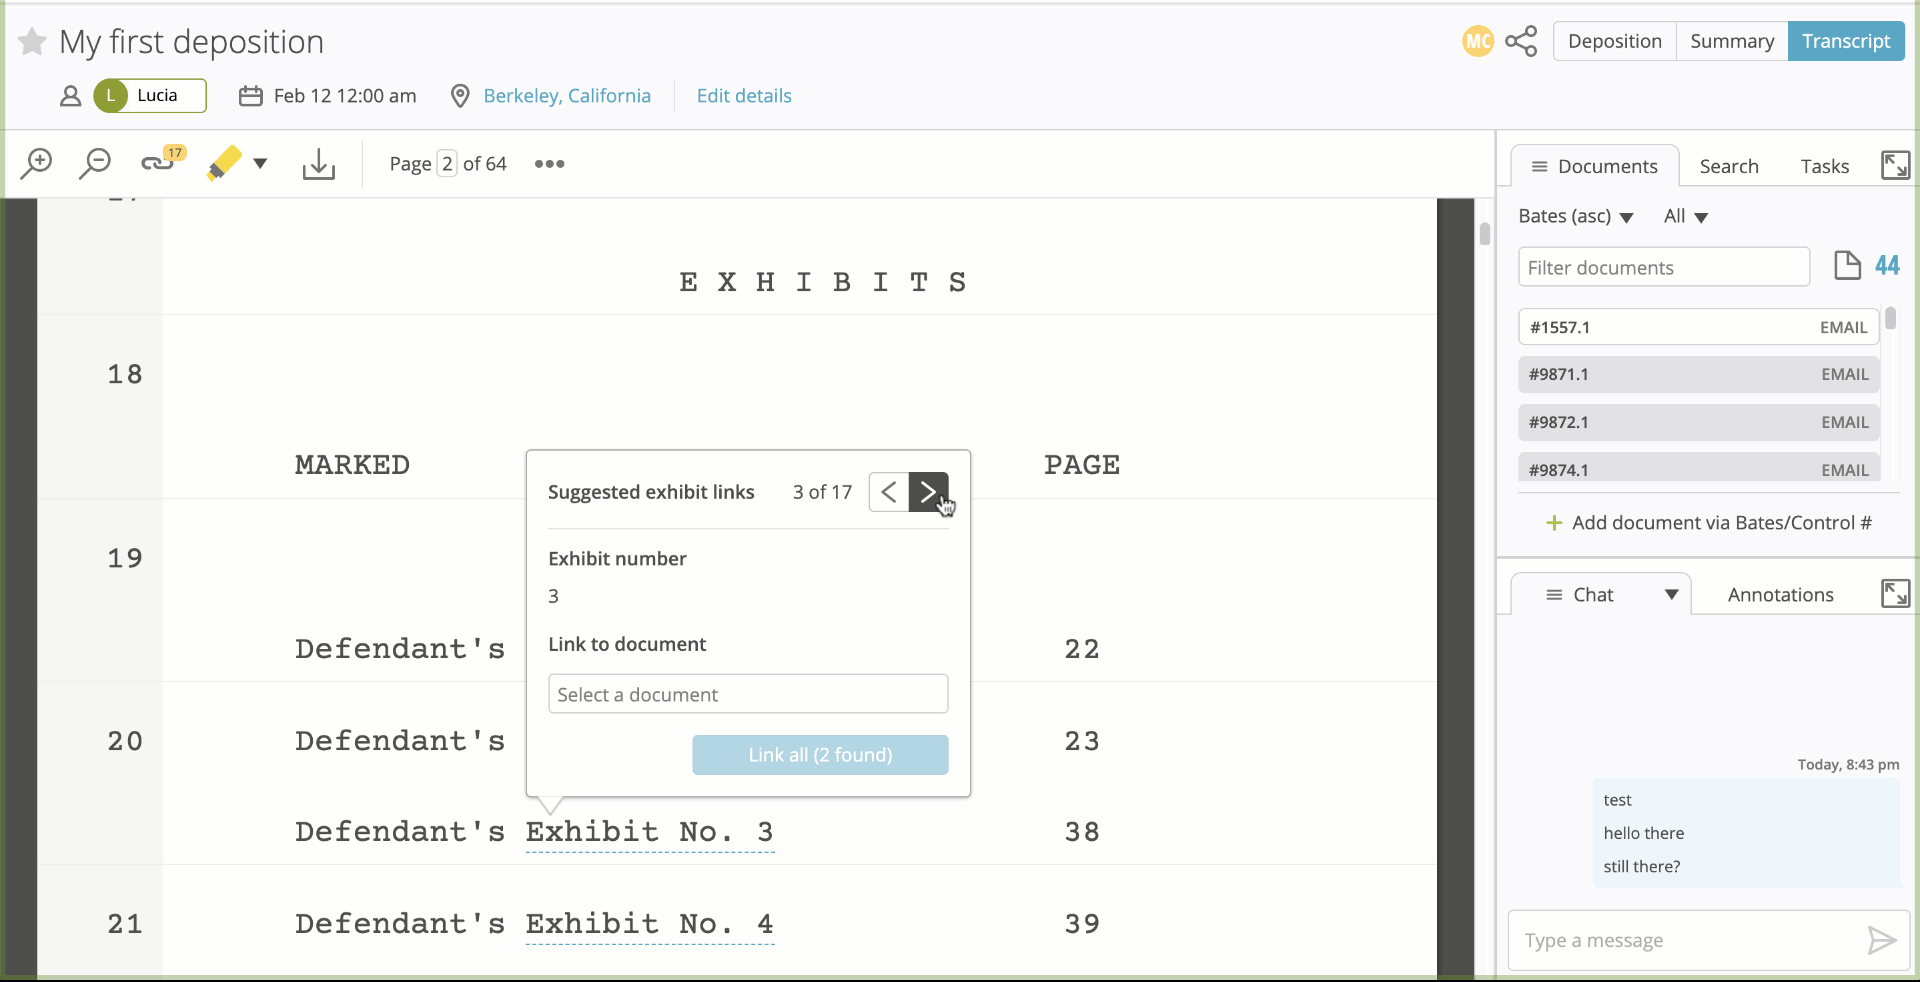
Task: Click Edit details link
Action: 744,96
